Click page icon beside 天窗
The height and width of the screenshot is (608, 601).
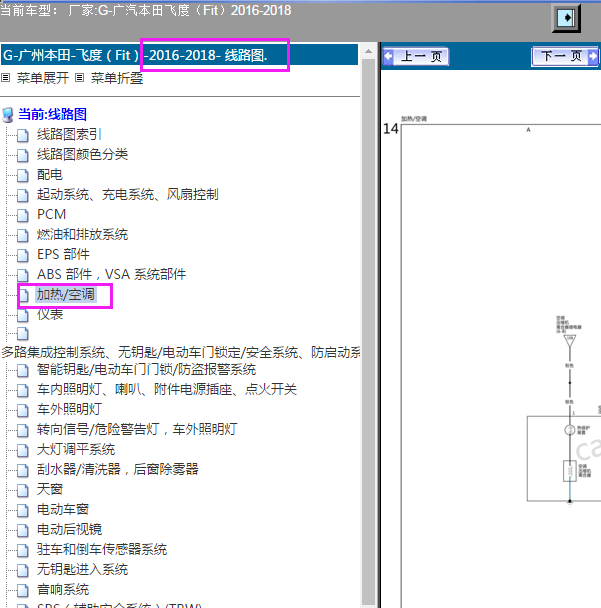23,490
